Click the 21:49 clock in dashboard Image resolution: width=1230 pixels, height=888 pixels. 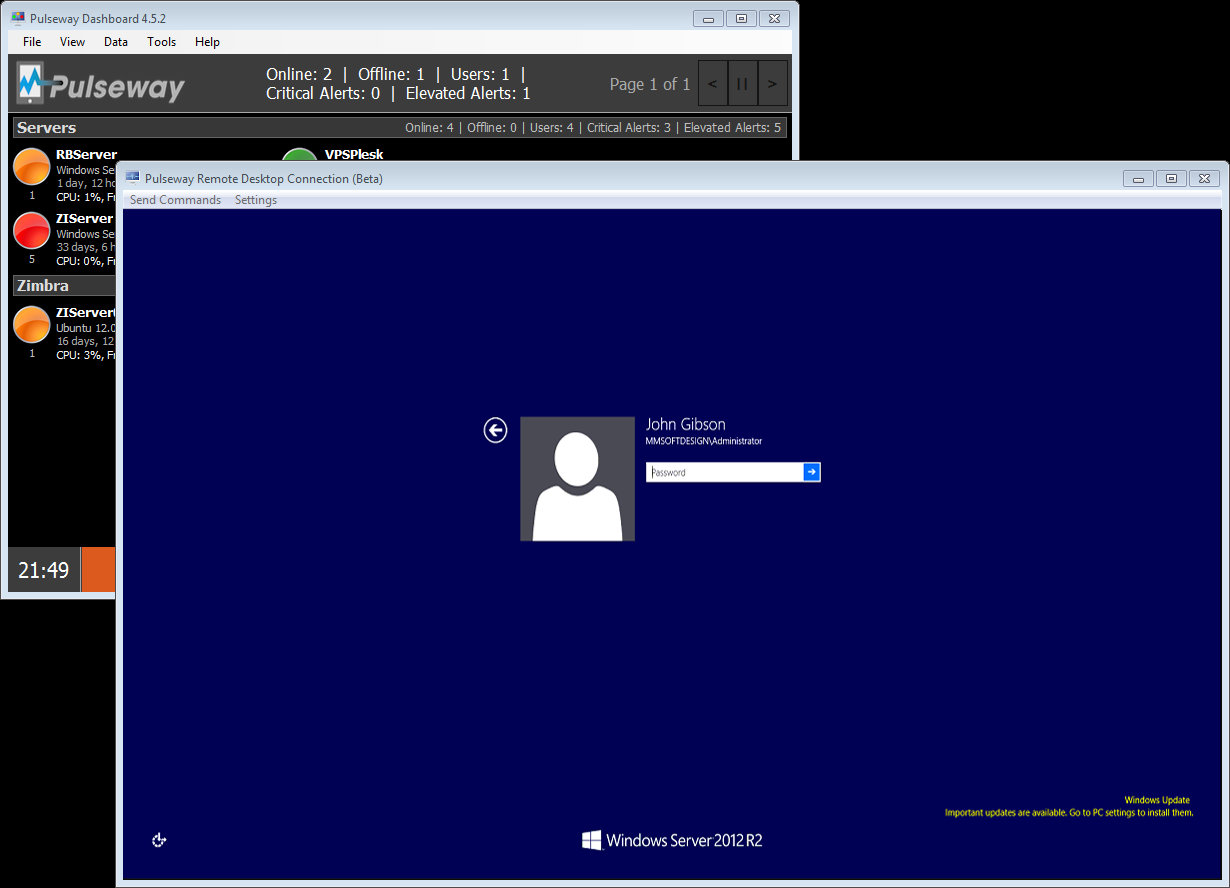tap(44, 570)
